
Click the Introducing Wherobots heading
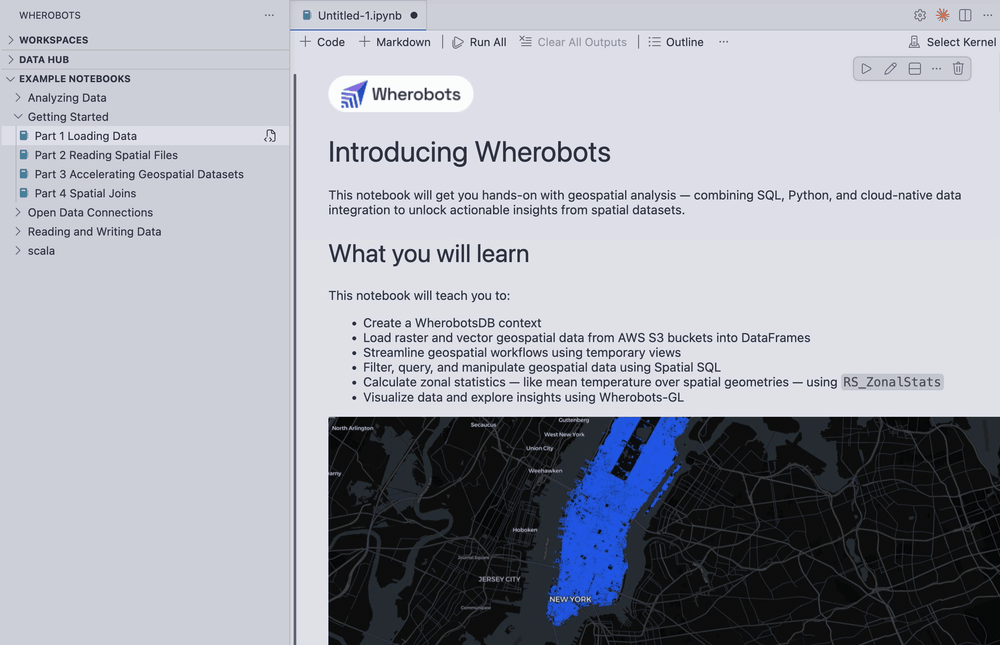469,152
